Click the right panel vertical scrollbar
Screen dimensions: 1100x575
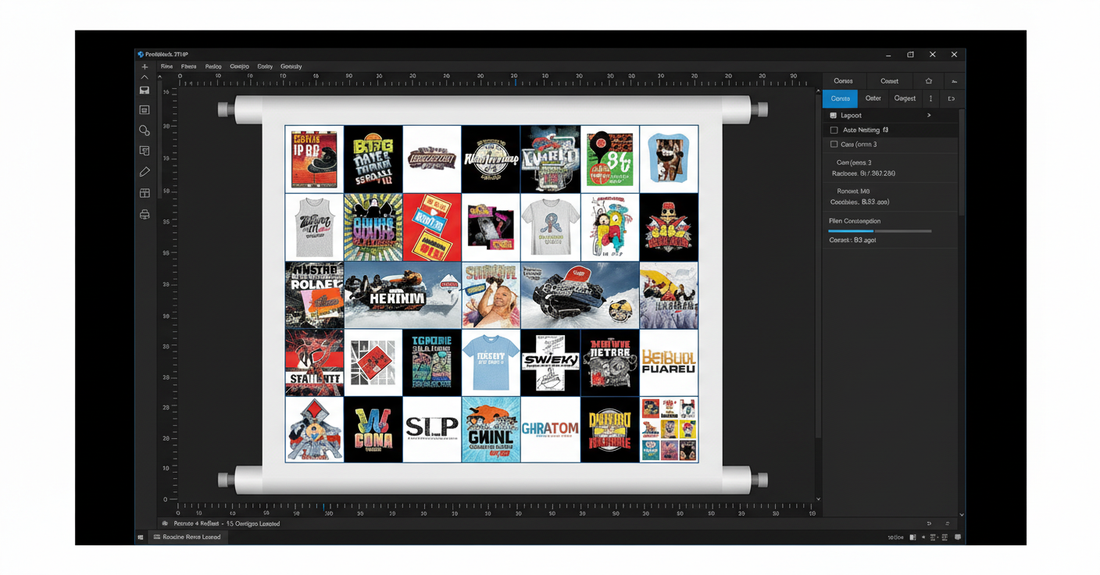point(961,161)
